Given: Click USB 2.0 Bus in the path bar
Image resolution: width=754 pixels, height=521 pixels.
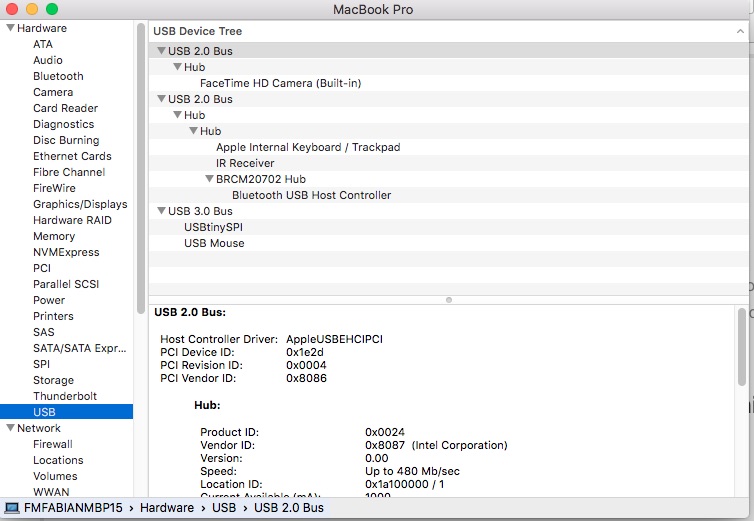Looking at the screenshot, I should tap(289, 508).
